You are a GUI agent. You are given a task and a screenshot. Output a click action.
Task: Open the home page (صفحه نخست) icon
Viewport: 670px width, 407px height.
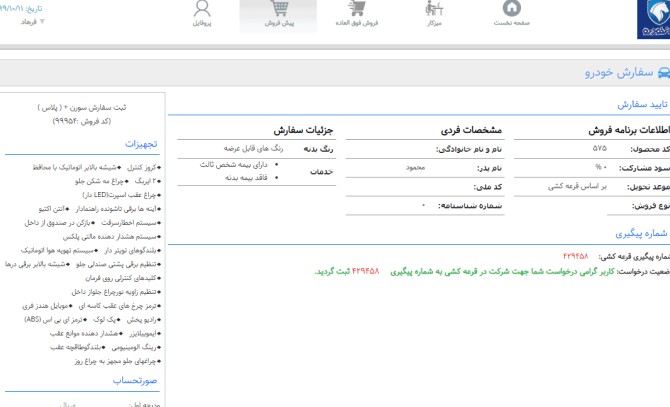511,8
